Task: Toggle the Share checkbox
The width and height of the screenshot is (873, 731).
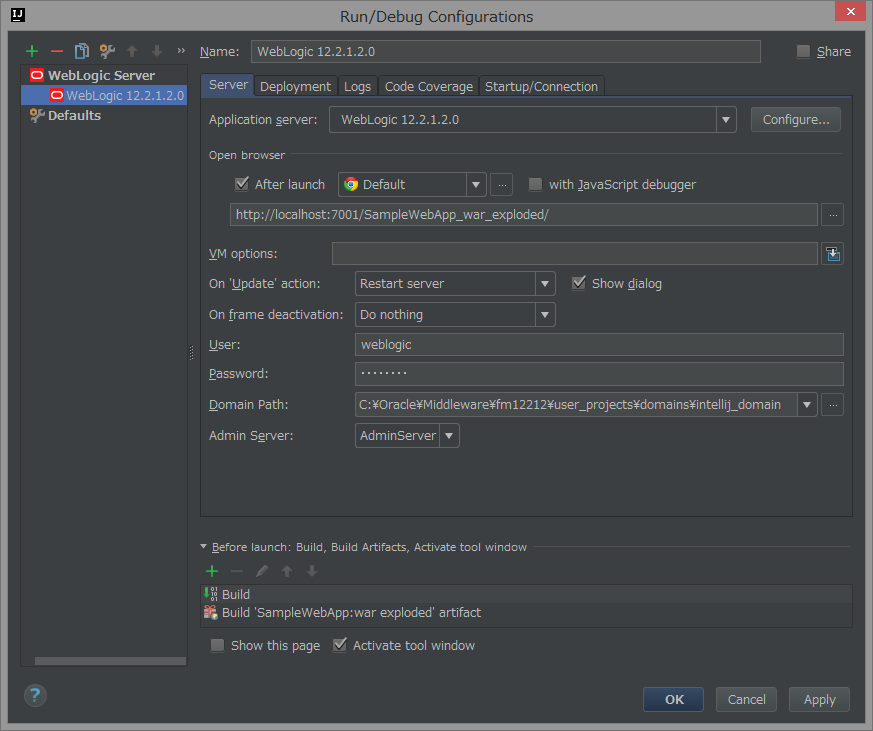Action: click(x=803, y=51)
